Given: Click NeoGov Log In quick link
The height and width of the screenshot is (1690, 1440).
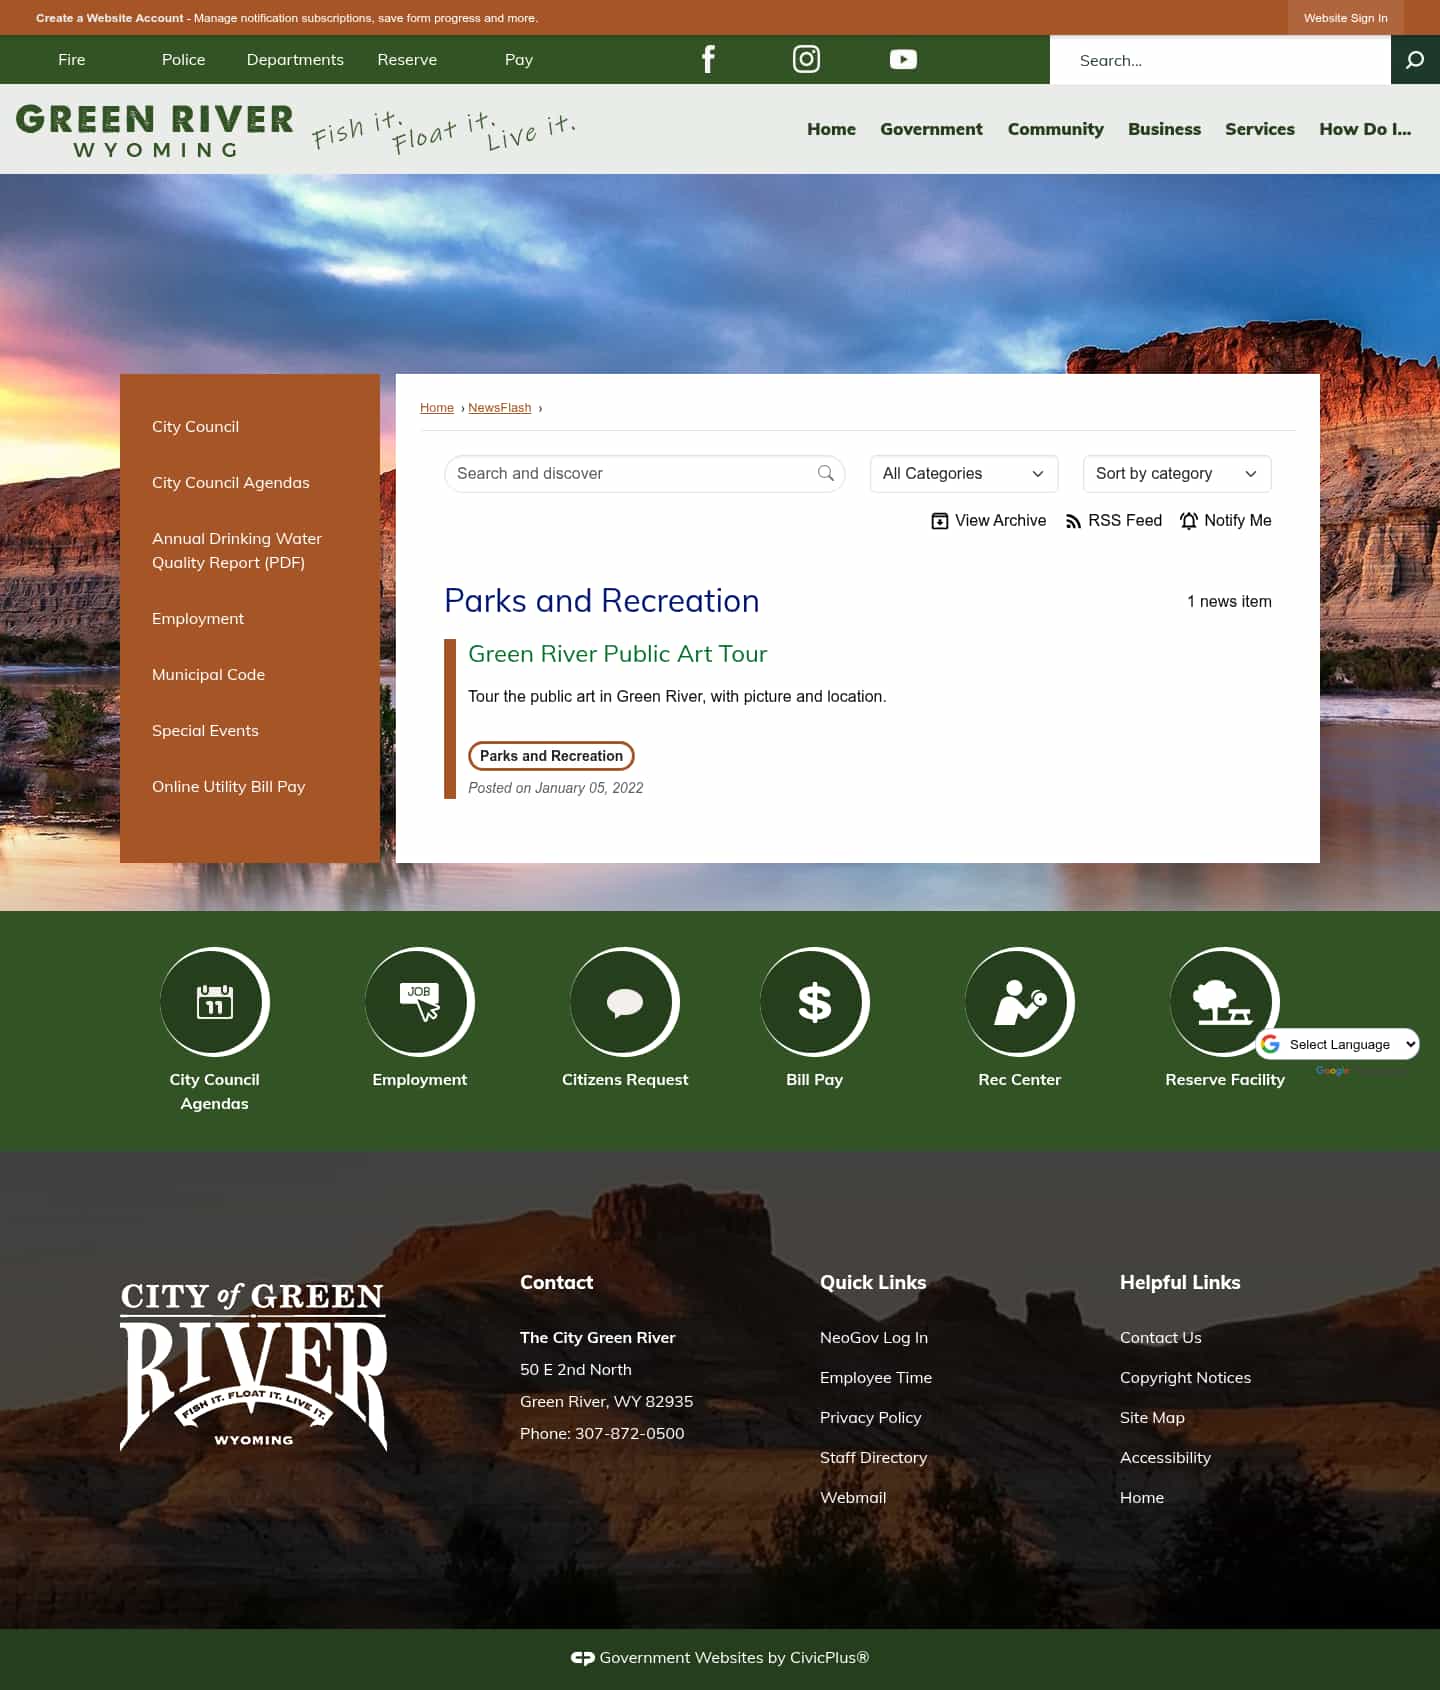Looking at the screenshot, I should click(x=874, y=1338).
